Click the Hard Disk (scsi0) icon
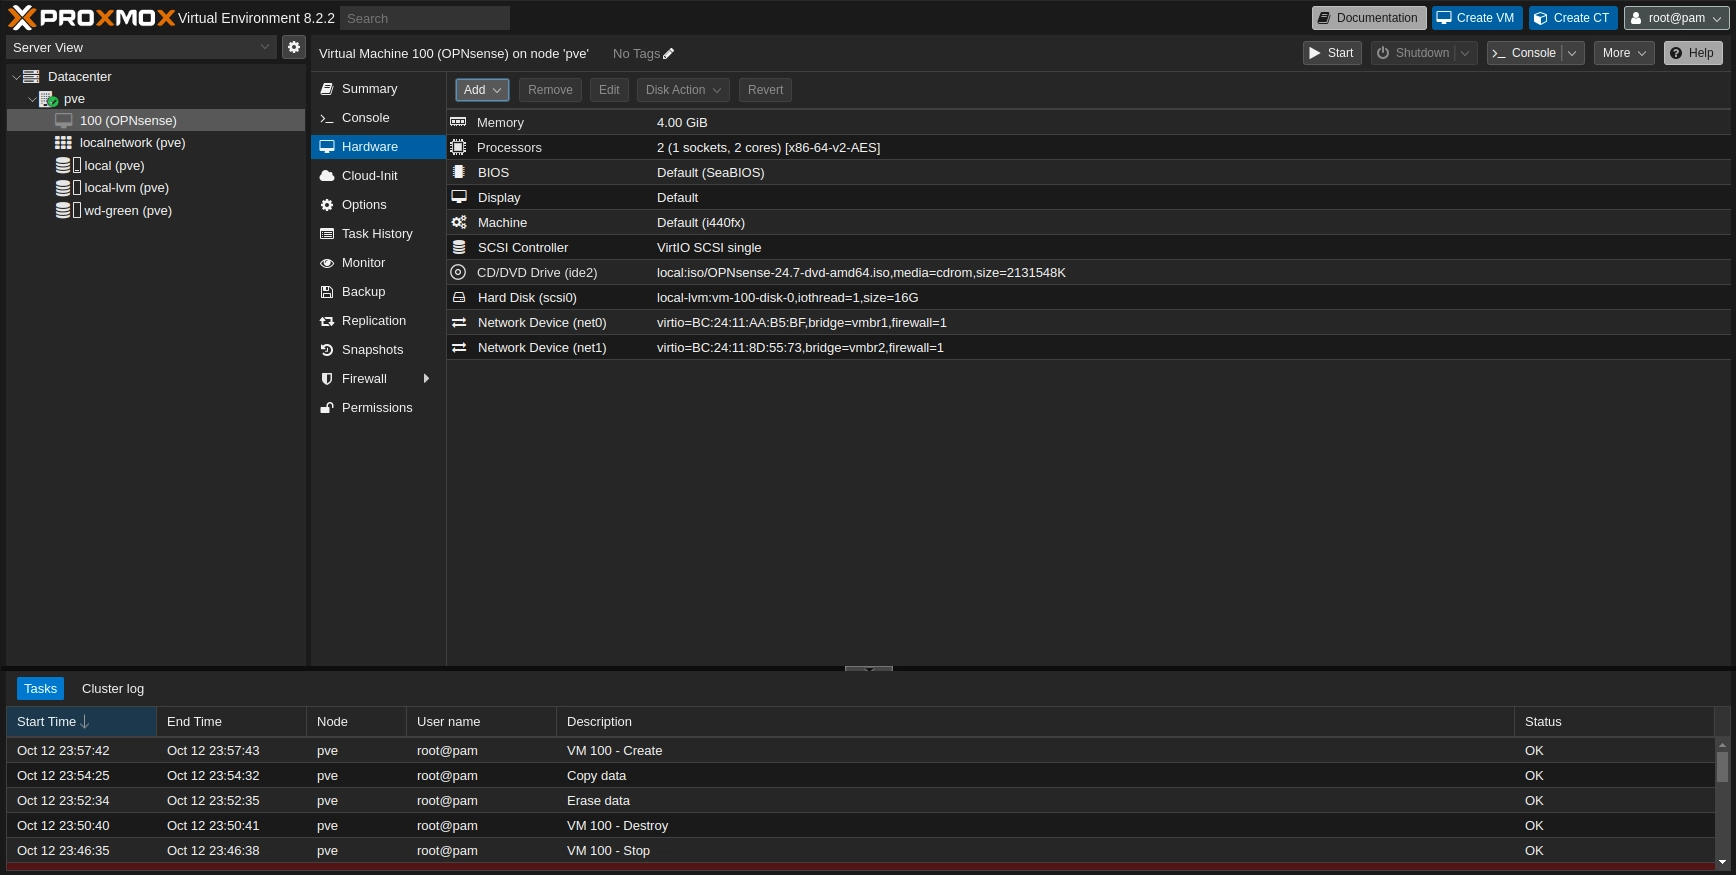Viewport: 1736px width, 875px height. 459,297
